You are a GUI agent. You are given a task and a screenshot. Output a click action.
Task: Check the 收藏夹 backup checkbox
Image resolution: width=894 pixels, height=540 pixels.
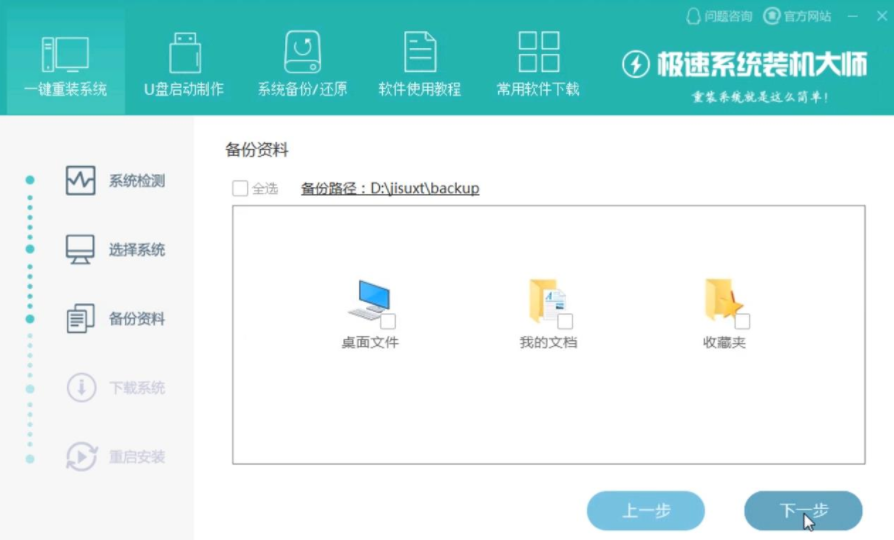tap(742, 321)
